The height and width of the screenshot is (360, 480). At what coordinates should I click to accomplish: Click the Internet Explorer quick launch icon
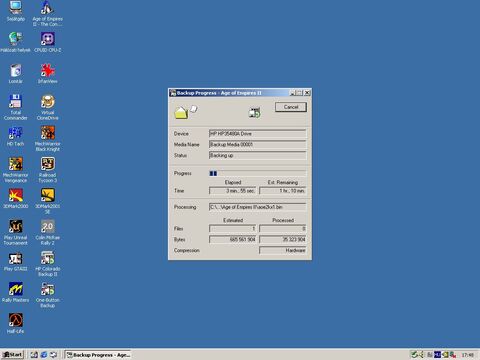tap(44, 355)
